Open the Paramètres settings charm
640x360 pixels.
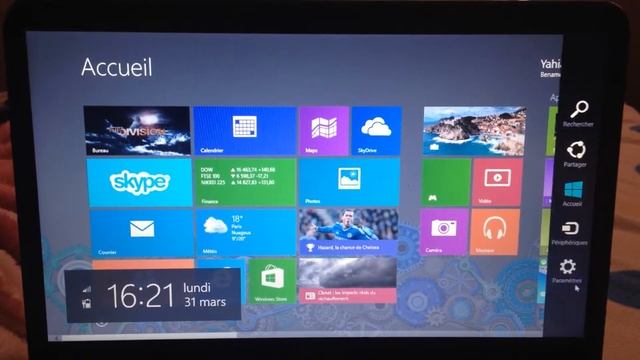[x=567, y=271]
